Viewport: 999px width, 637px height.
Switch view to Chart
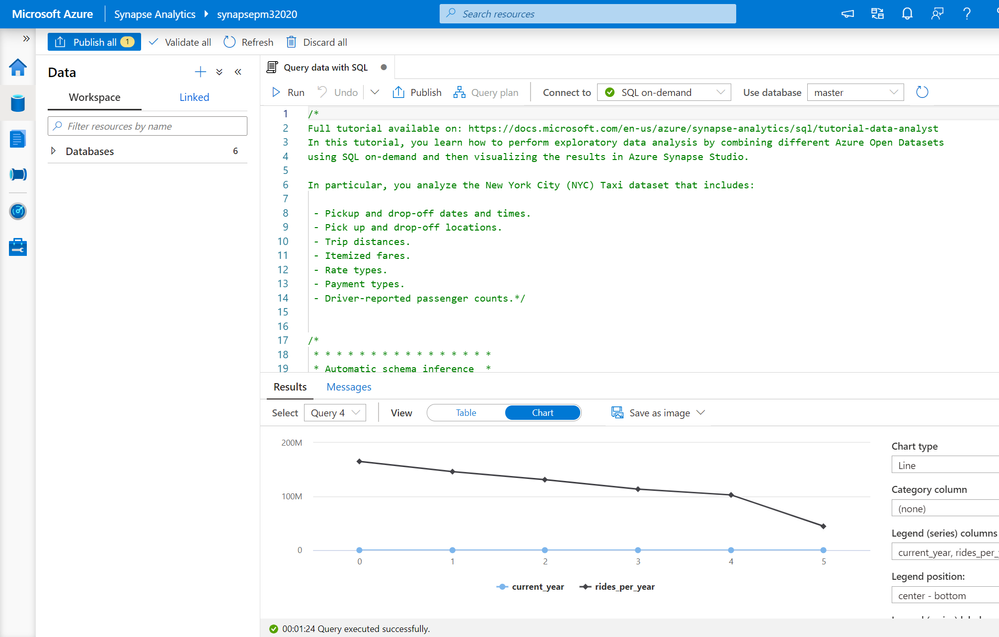tap(543, 413)
